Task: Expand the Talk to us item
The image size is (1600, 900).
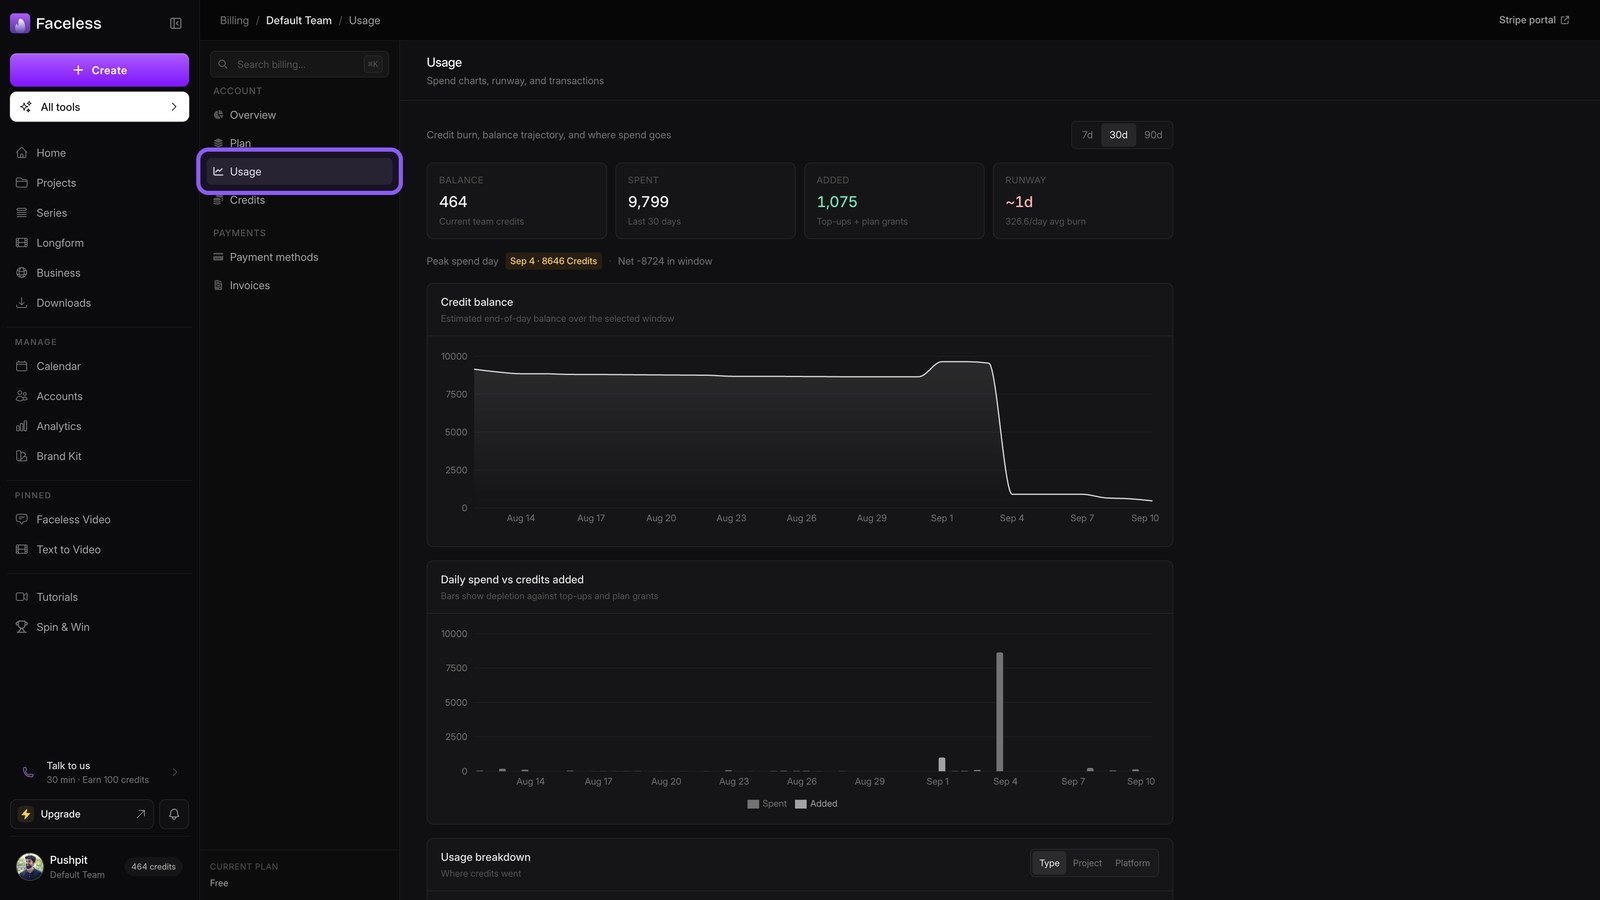Action: (x=99, y=772)
